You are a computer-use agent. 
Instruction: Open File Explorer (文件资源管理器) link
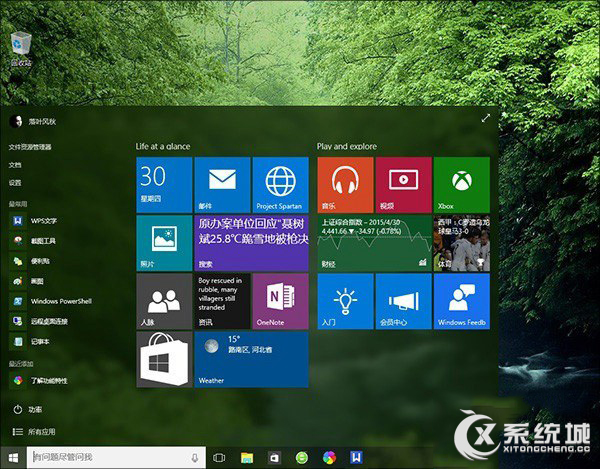30,147
